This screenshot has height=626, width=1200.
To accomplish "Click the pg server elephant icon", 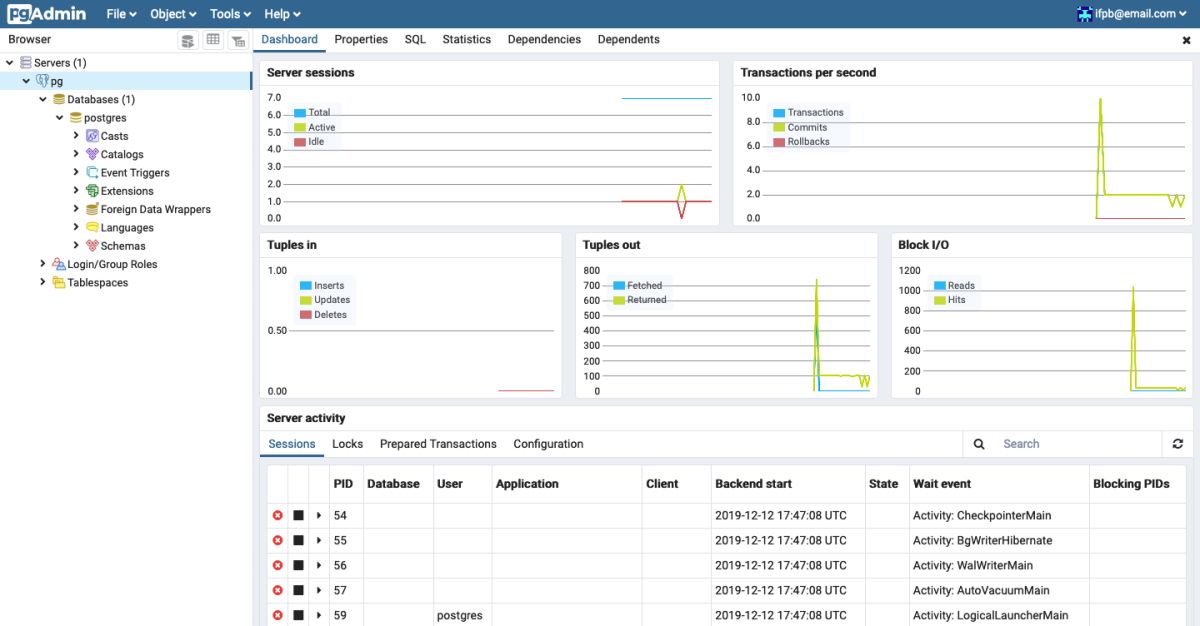I will [43, 81].
